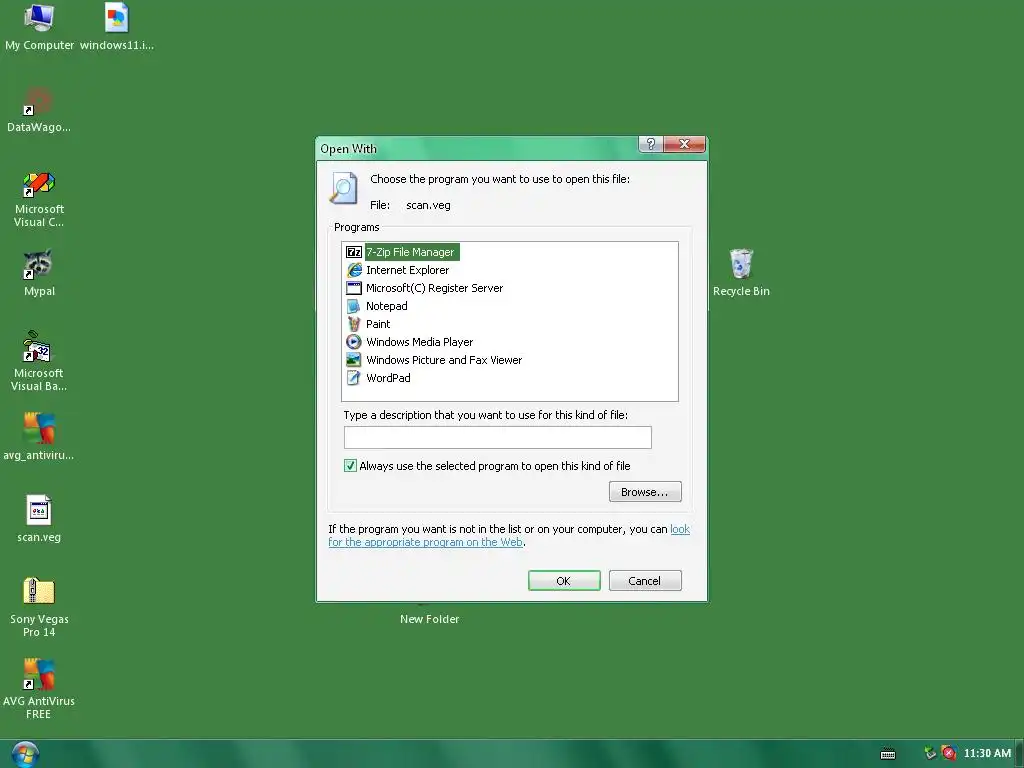Select Sony Vegas Pro 14 zip folder
The height and width of the screenshot is (768, 1024).
pyautogui.click(x=39, y=592)
